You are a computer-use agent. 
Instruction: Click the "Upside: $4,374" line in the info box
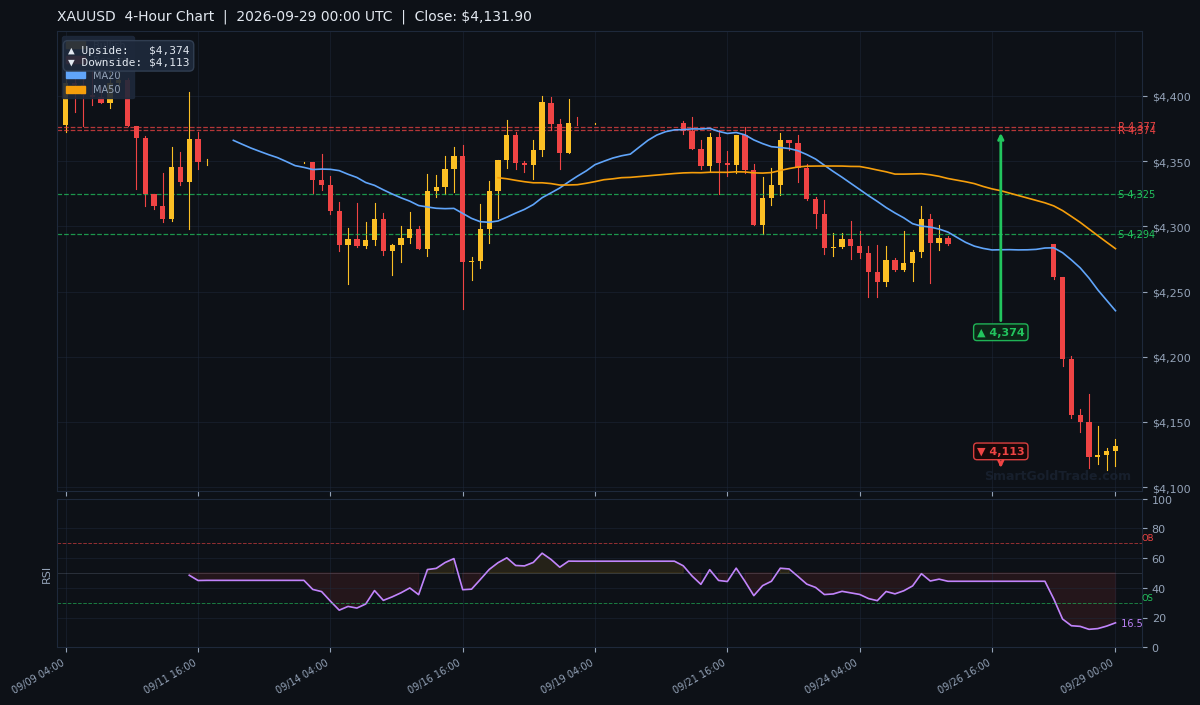tap(128, 50)
